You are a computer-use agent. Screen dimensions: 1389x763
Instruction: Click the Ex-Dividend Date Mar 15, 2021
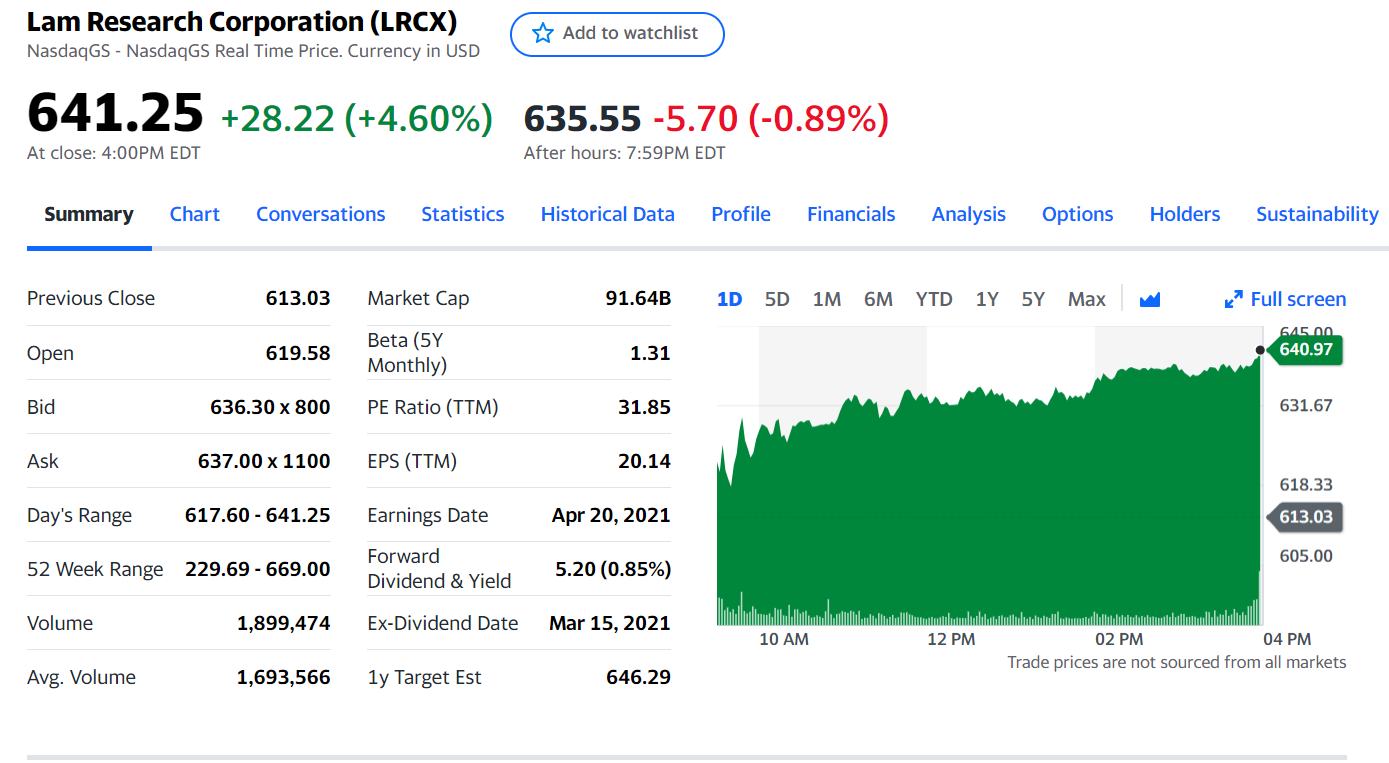[x=609, y=623]
